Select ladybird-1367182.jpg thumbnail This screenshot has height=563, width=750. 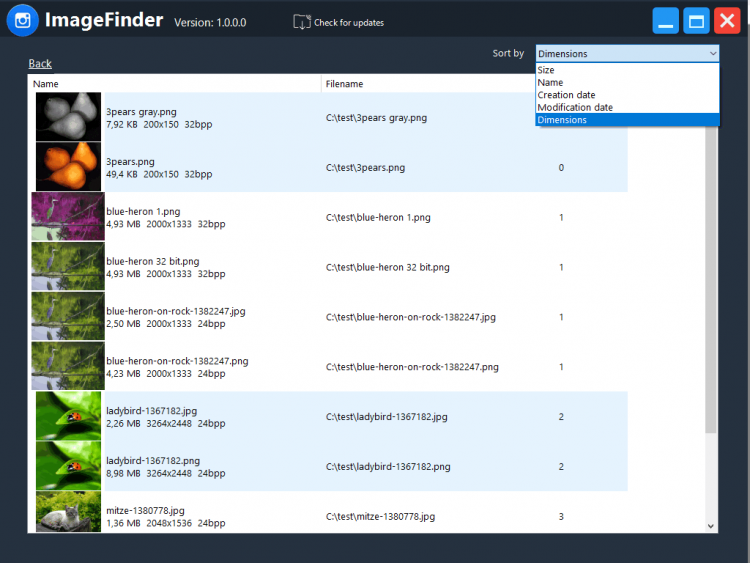coord(68,416)
